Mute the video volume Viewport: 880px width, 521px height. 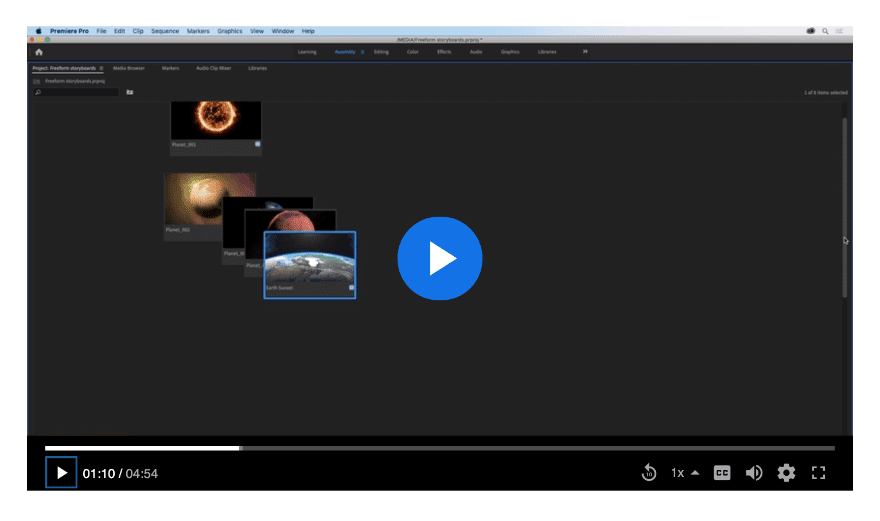coord(754,473)
